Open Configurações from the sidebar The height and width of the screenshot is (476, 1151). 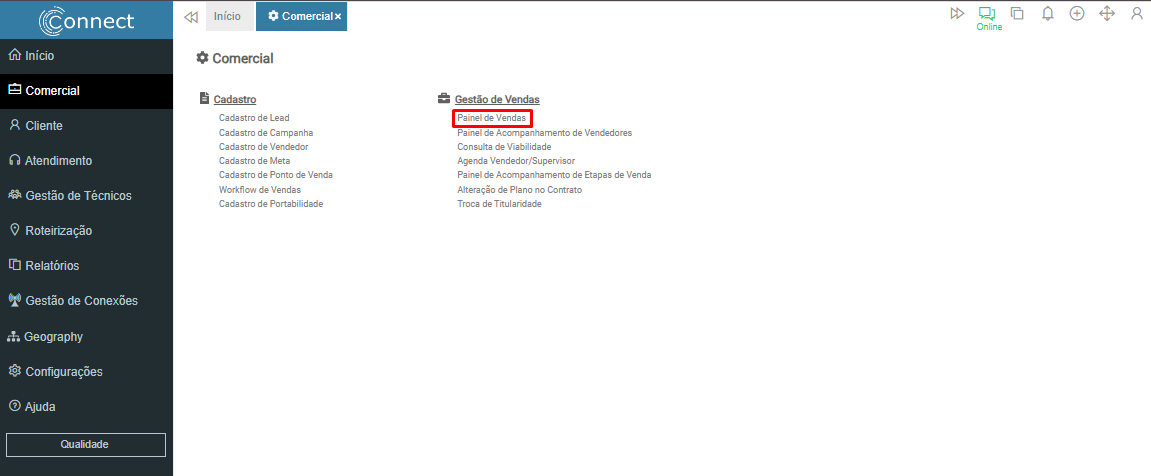click(x=64, y=372)
